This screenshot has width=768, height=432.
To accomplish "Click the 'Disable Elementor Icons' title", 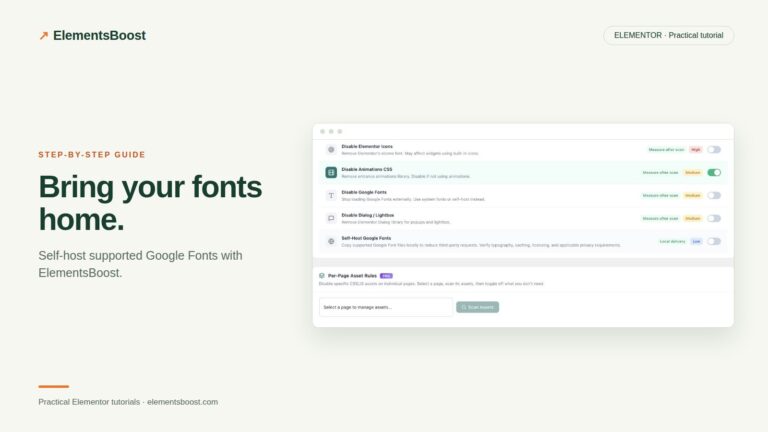I will 367,146.
